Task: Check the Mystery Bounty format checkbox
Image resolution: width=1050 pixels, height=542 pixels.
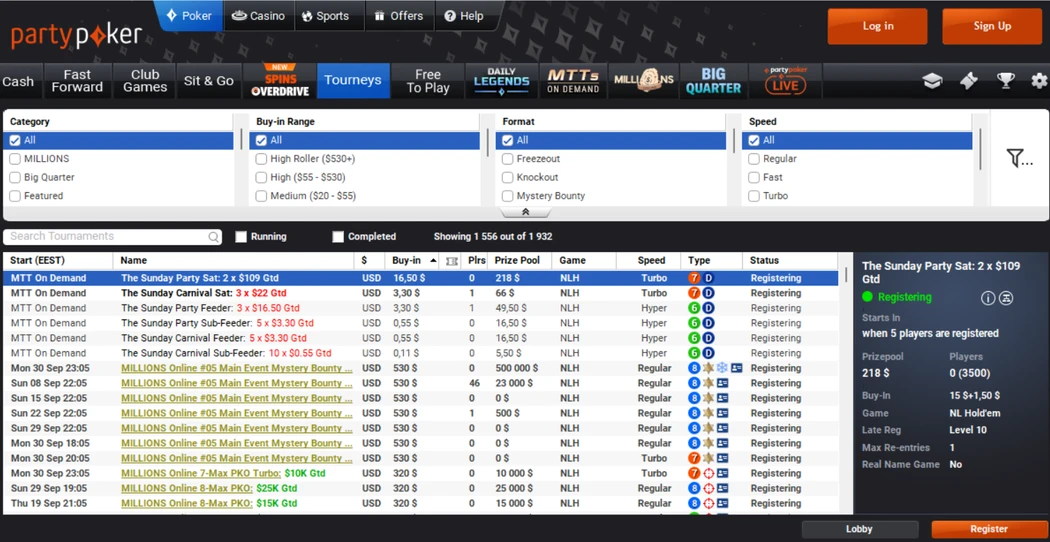Action: [x=508, y=196]
